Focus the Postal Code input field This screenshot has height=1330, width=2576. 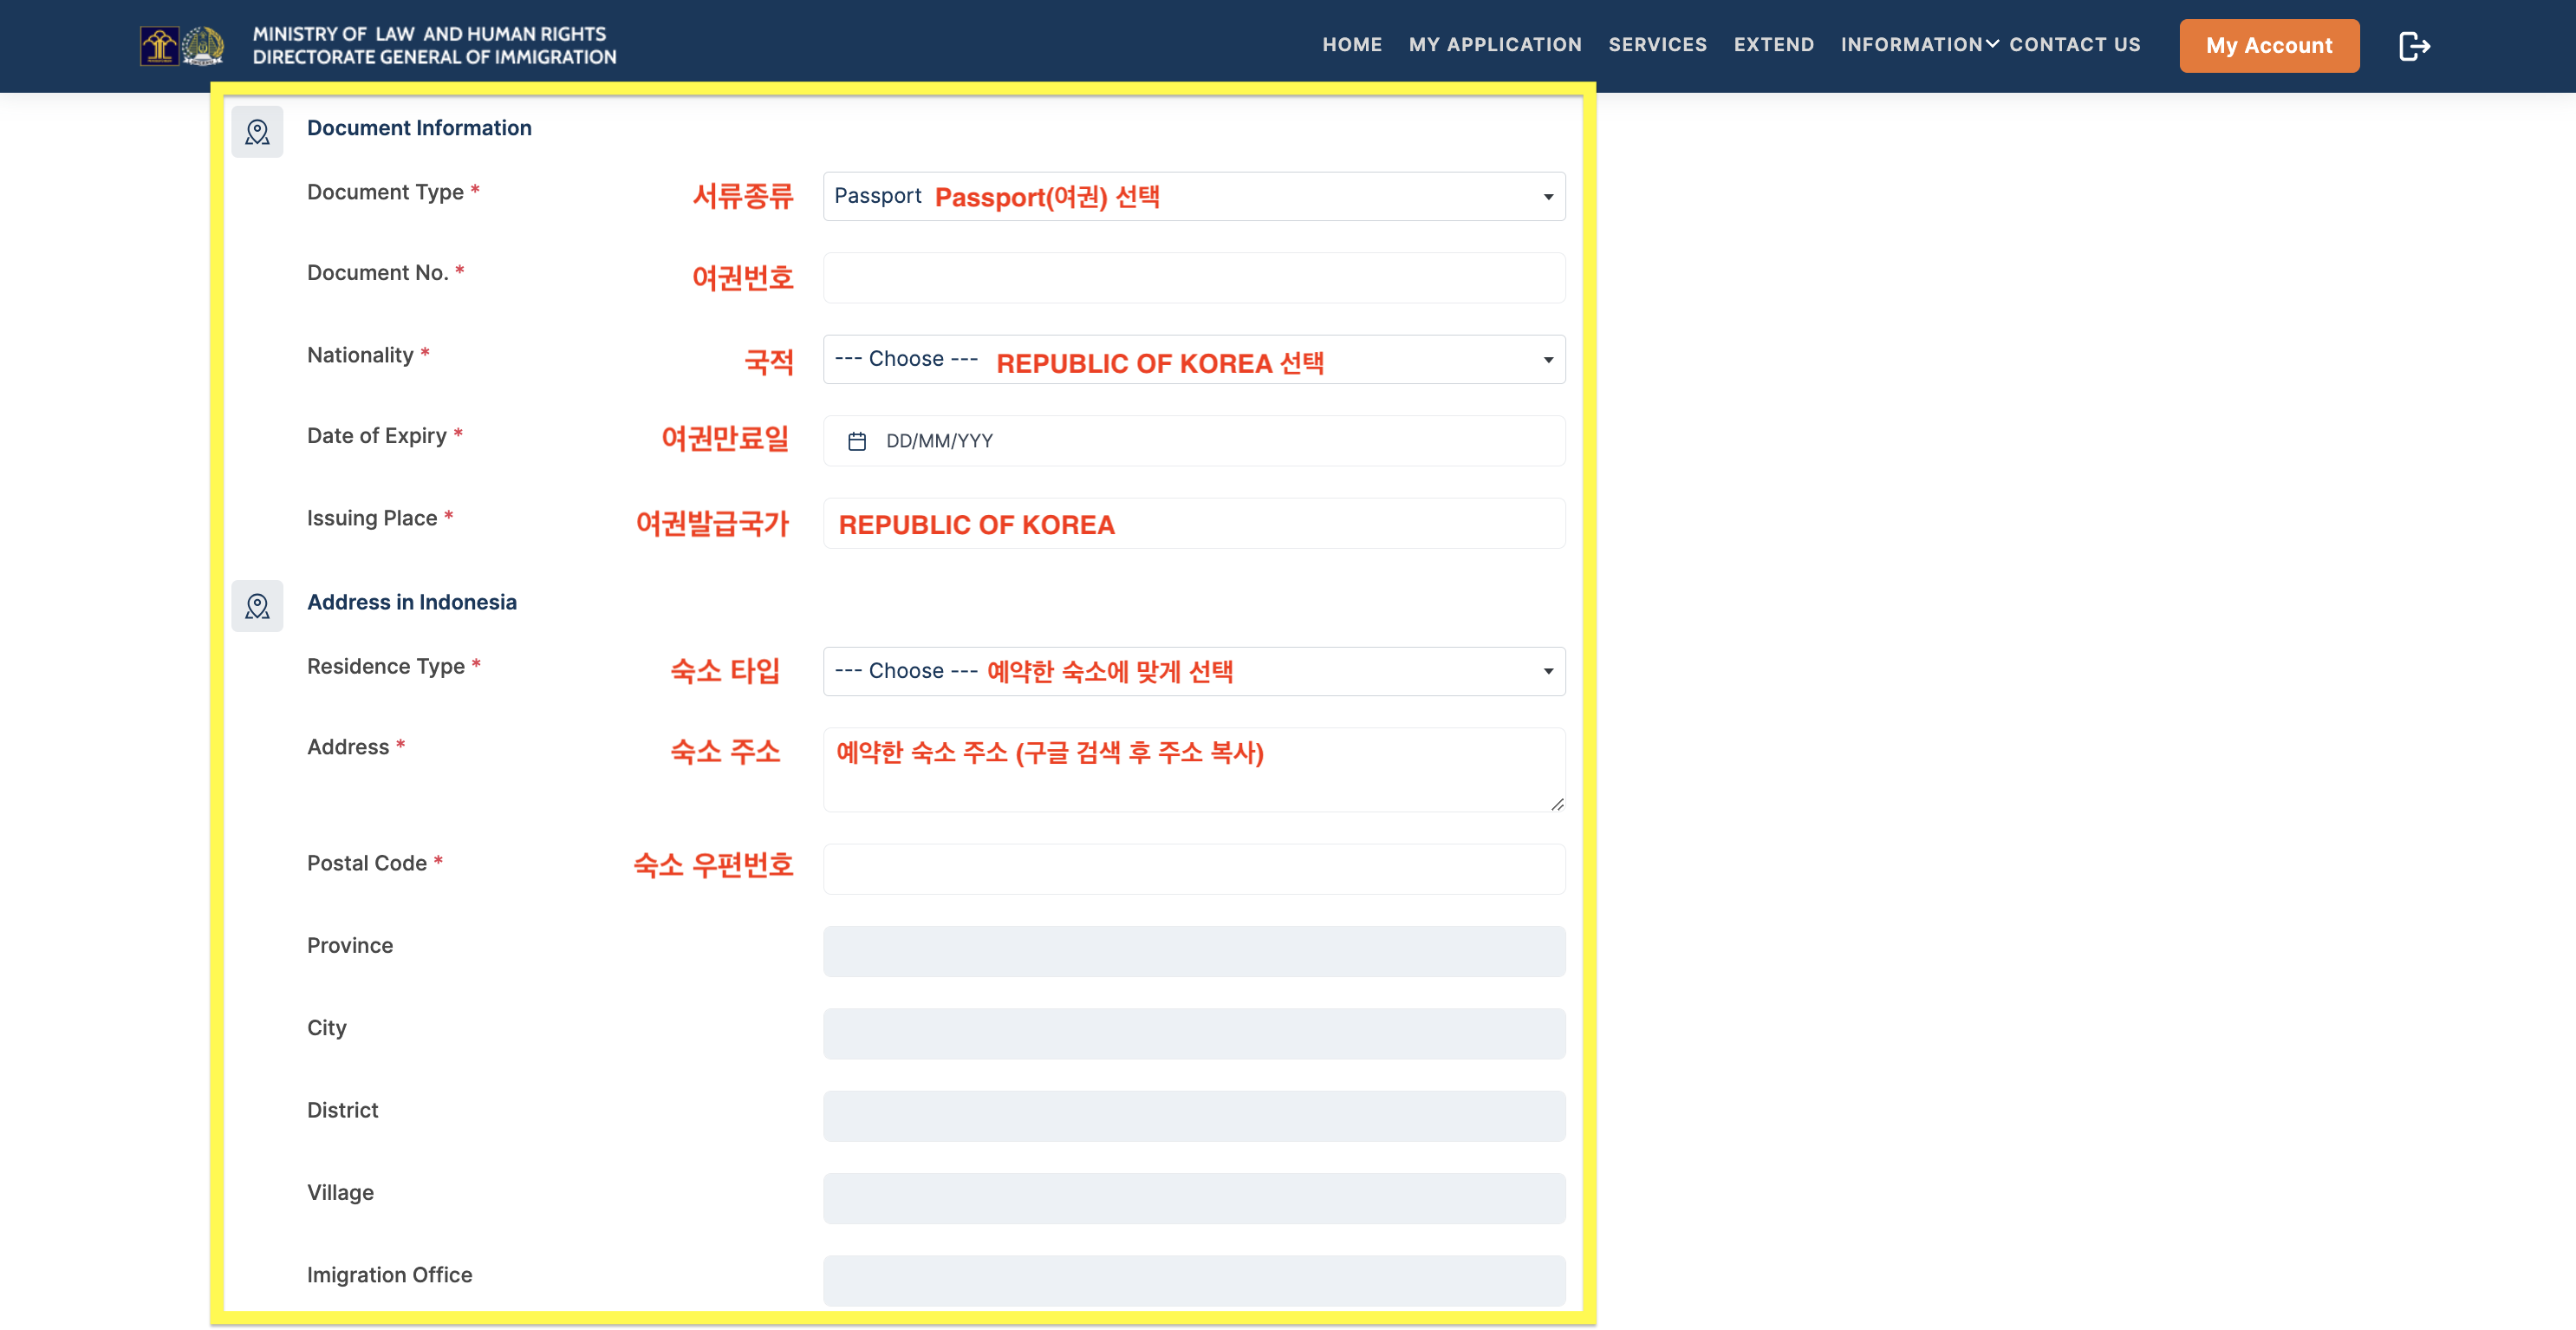pos(1194,869)
